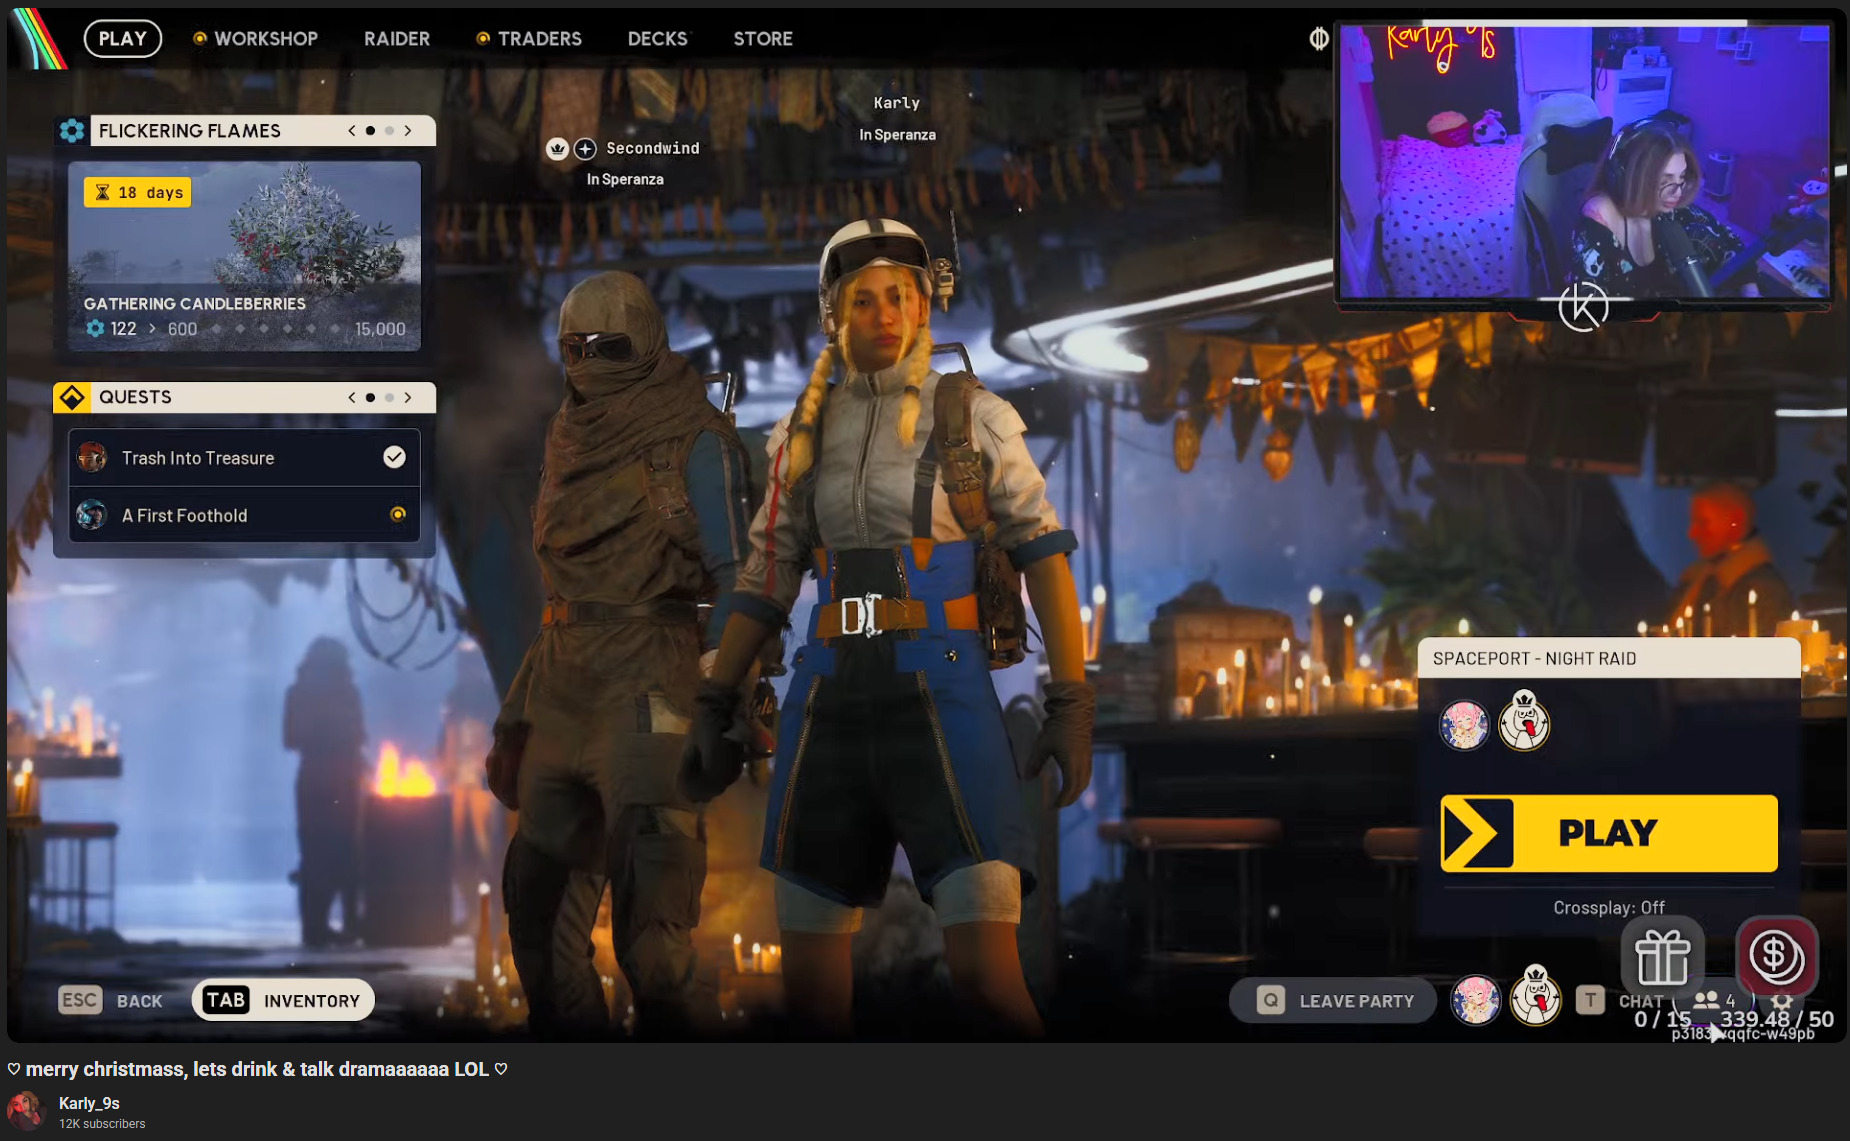
Task: Toggle the Trash Into Treasure checkmark
Action: [x=395, y=457]
